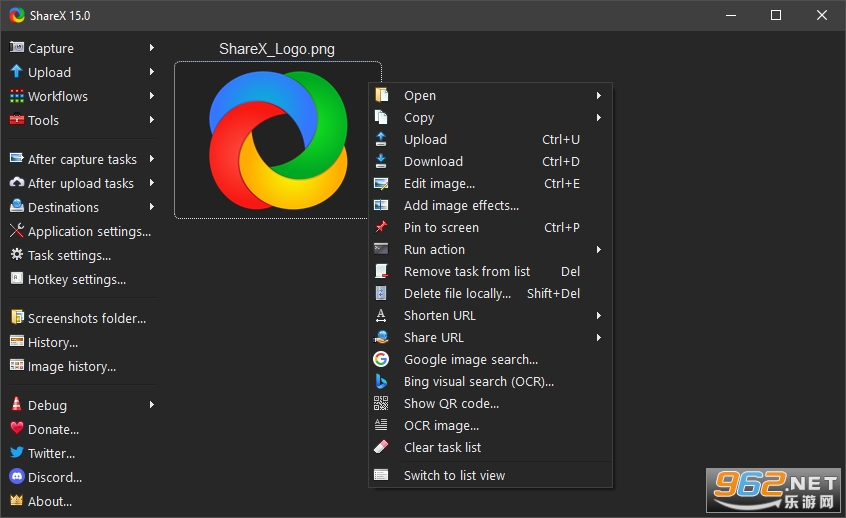The image size is (846, 518).
Task: Click the Screenshots folder icon
Action: pos(17,317)
